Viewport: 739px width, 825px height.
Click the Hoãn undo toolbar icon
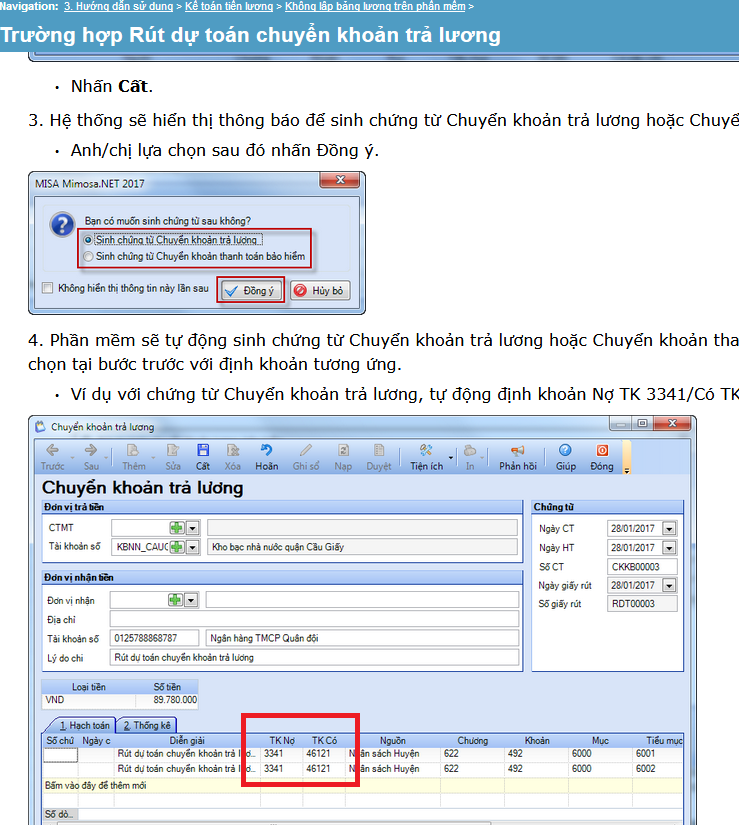coord(266,450)
